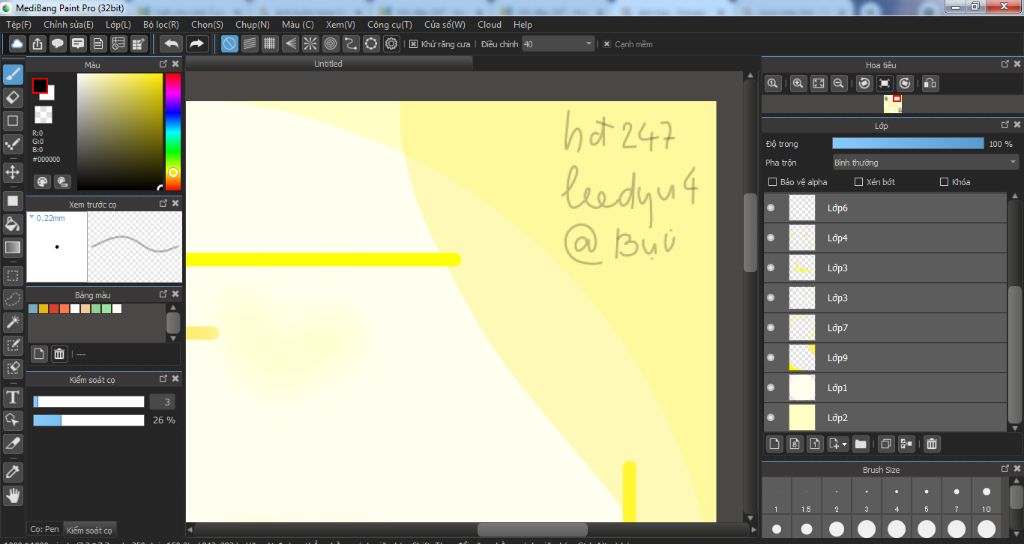
Task: Delete the palette color with the trash icon
Action: tap(59, 354)
